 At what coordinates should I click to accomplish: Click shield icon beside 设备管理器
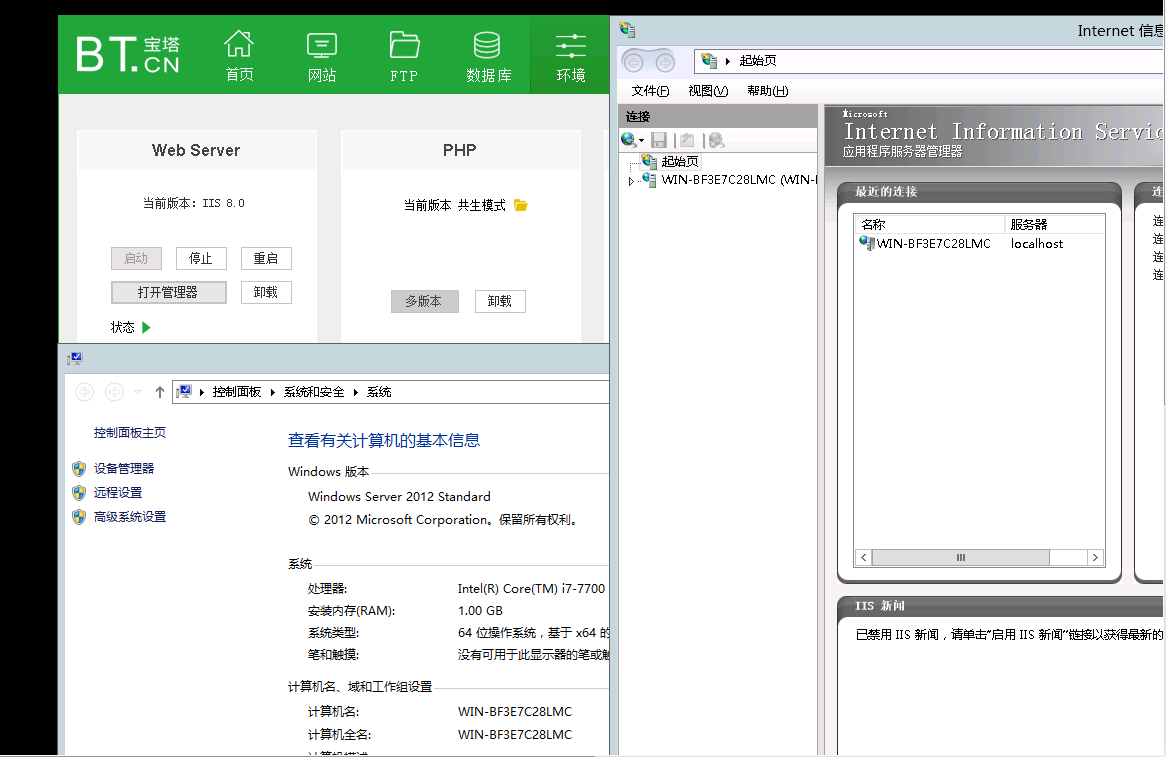point(79,468)
